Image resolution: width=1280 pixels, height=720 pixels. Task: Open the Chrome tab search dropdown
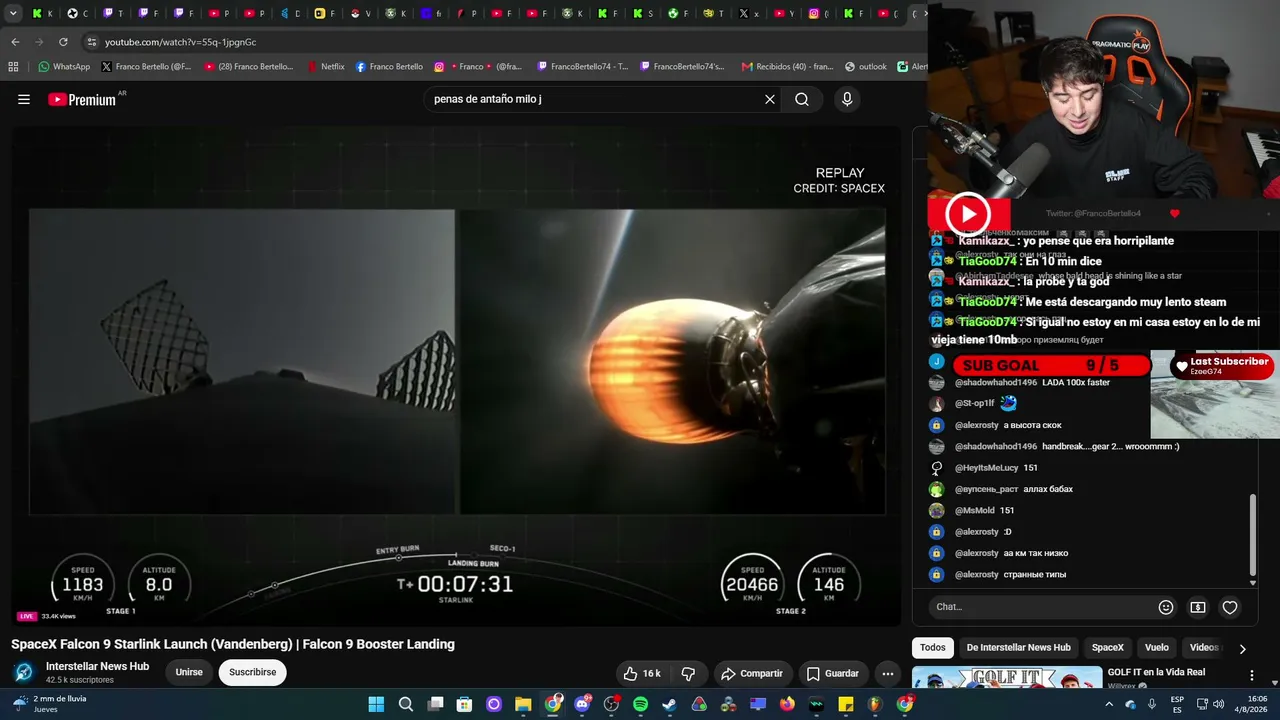click(x=13, y=14)
